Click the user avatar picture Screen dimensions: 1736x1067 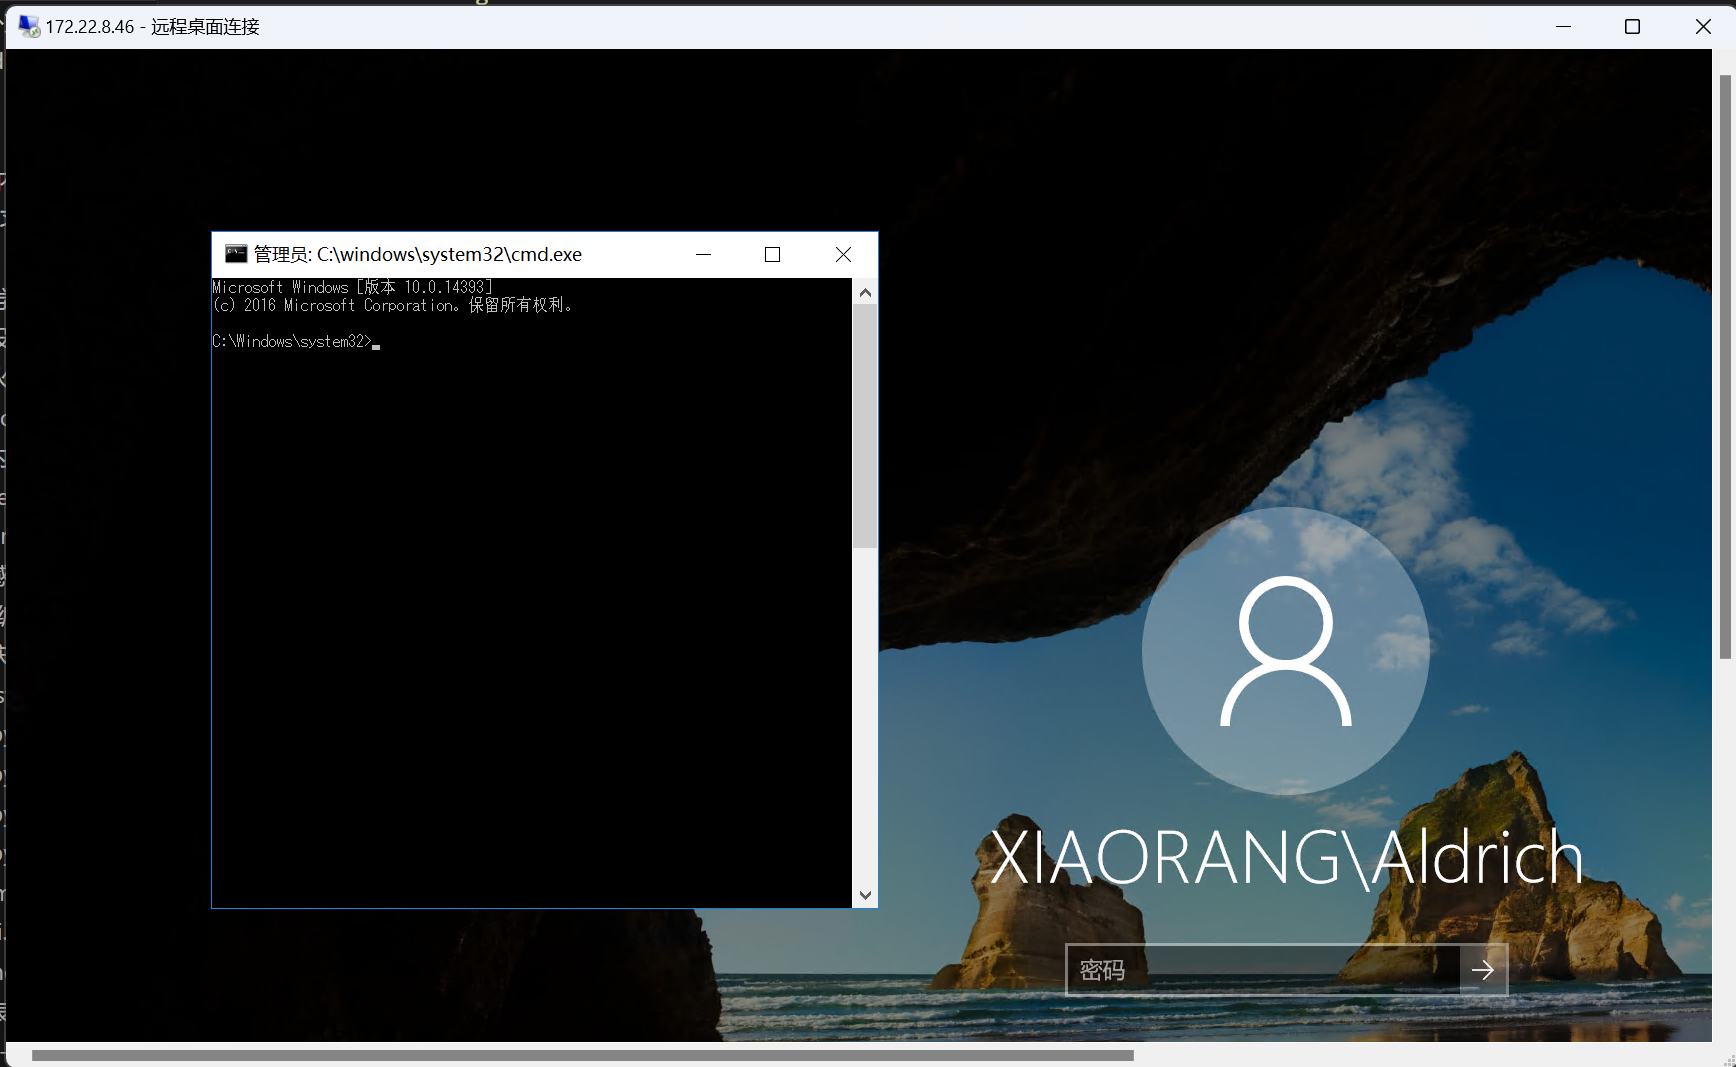coord(1285,651)
